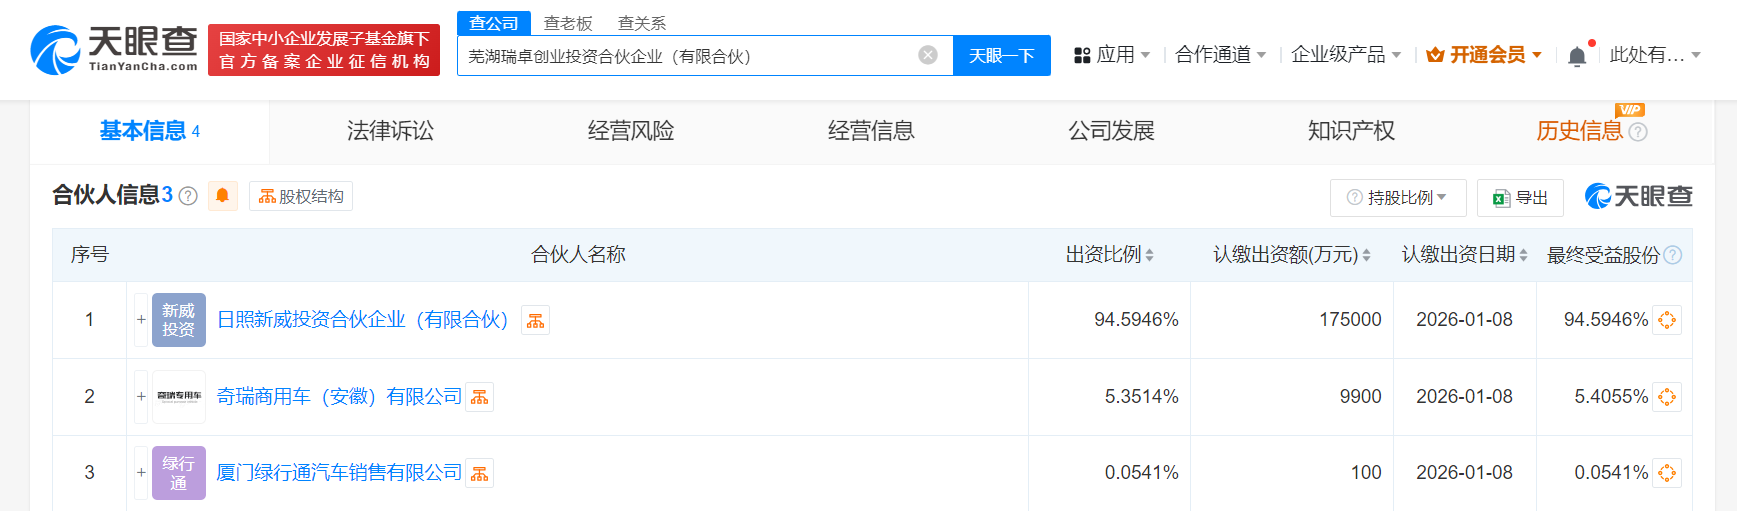
Task: Open 奇瑞商用车（安徽）有限公司 link
Action: (339, 397)
